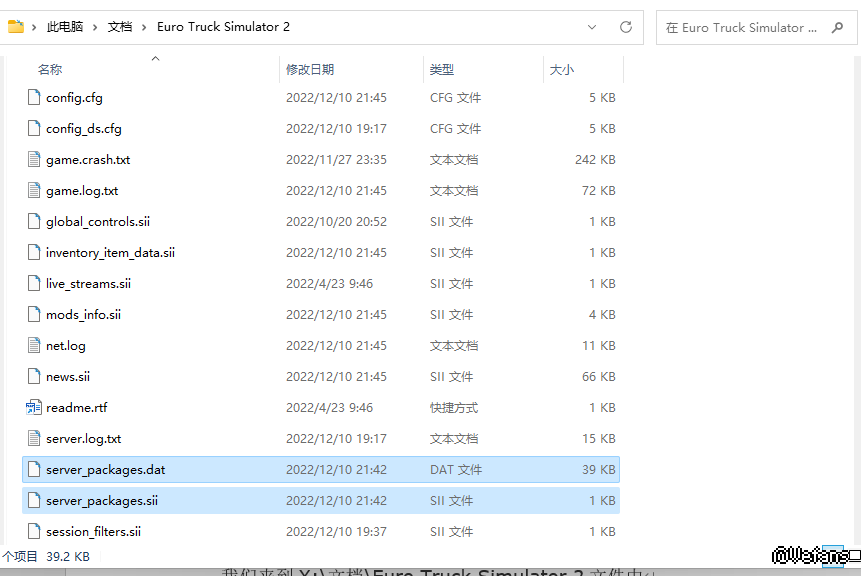
Task: Sort files by 名称 column header
Action: point(50,70)
